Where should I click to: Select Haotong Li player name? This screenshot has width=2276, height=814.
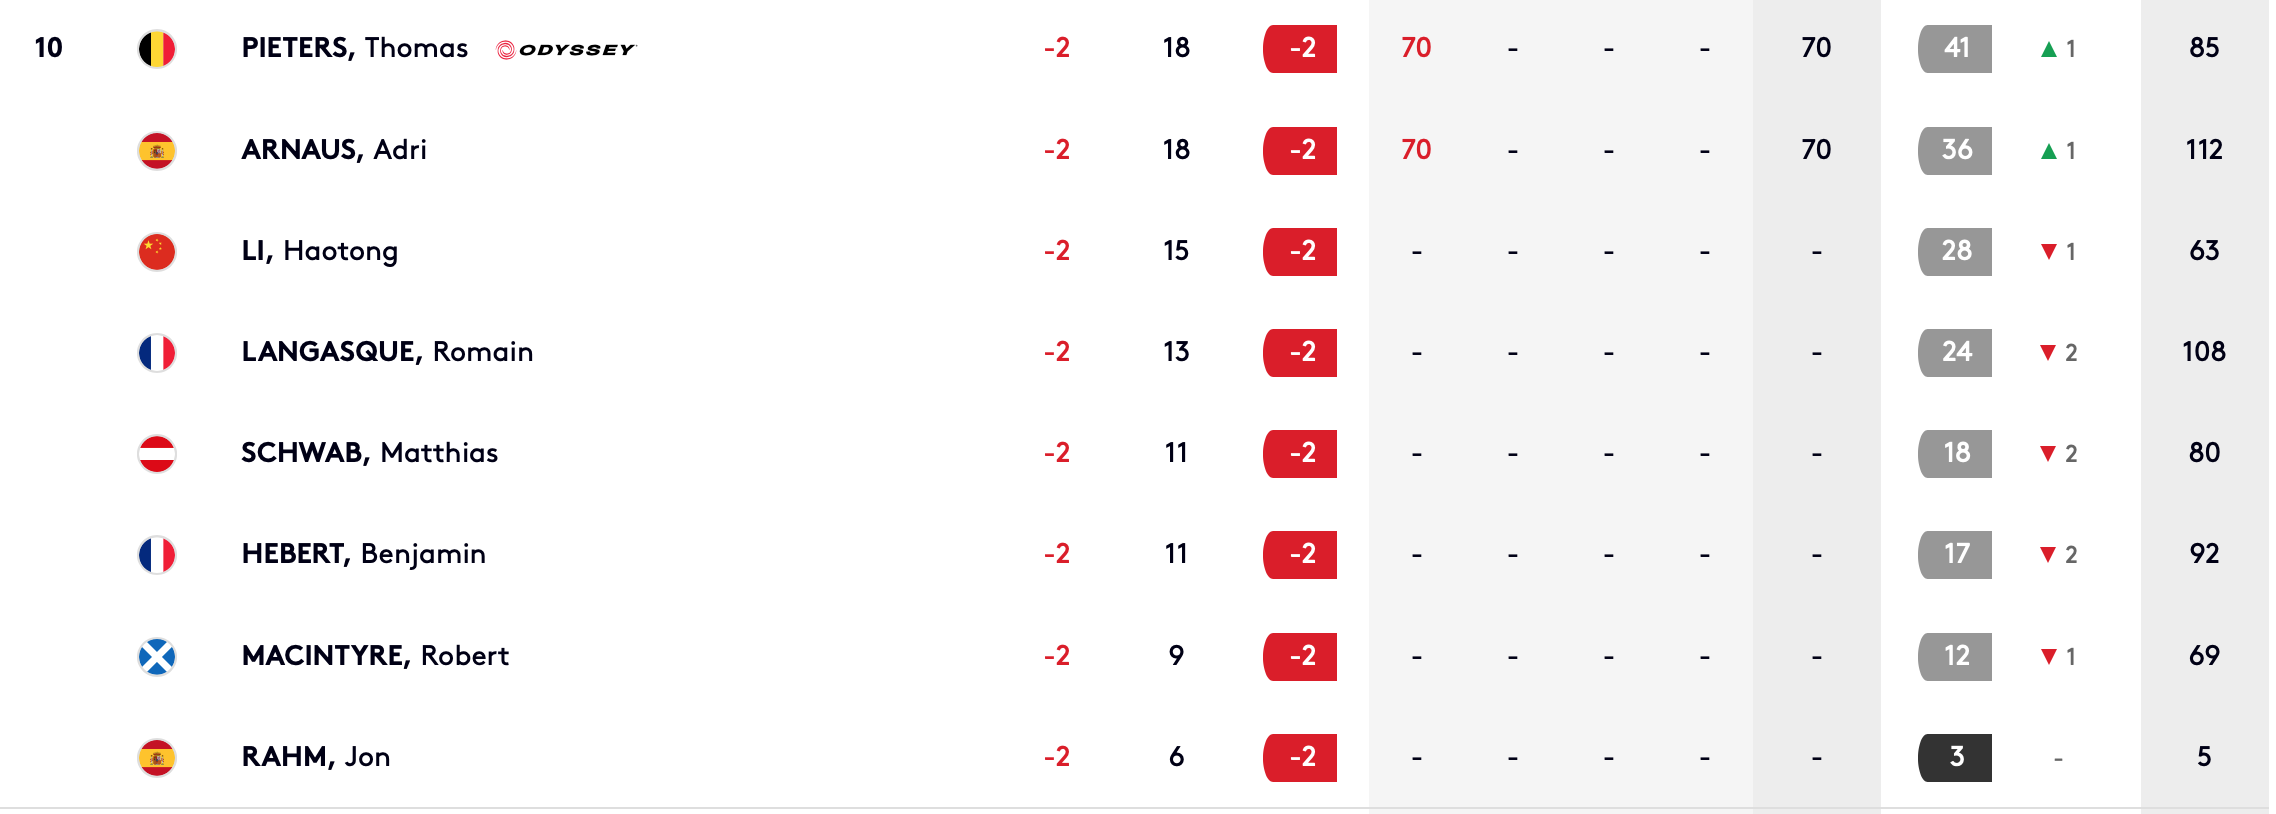[x=320, y=251]
